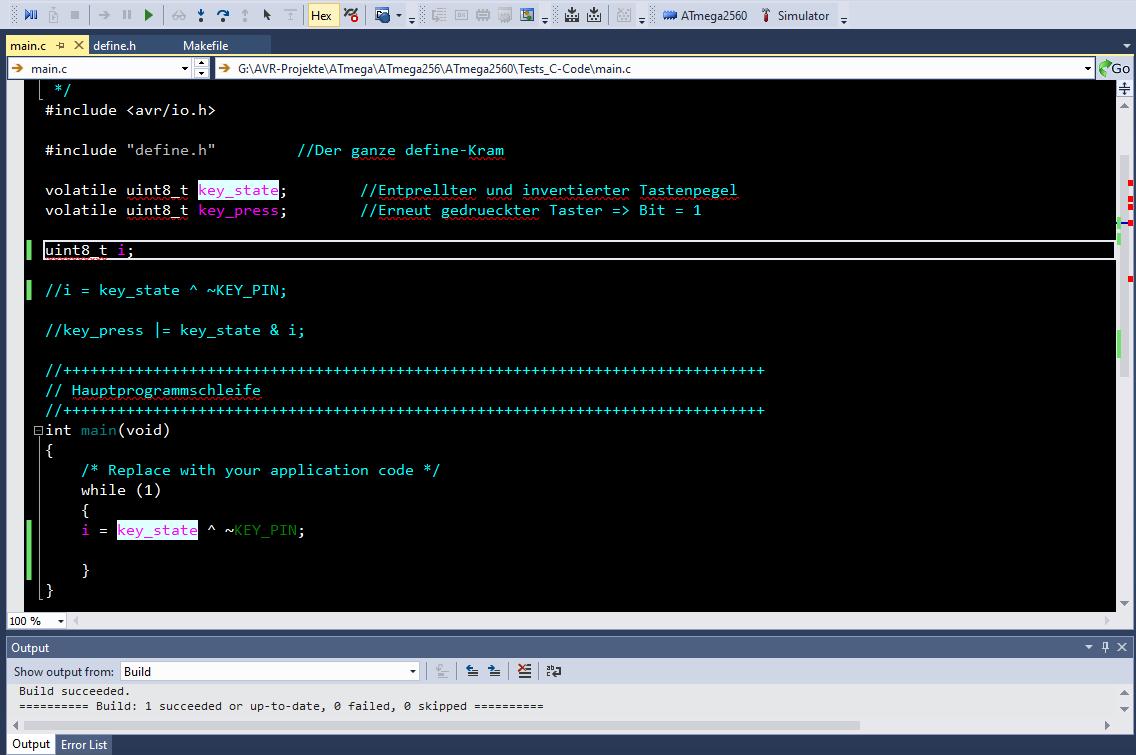Go to previous message in Output
The height and width of the screenshot is (755, 1136).
[x=472, y=672]
